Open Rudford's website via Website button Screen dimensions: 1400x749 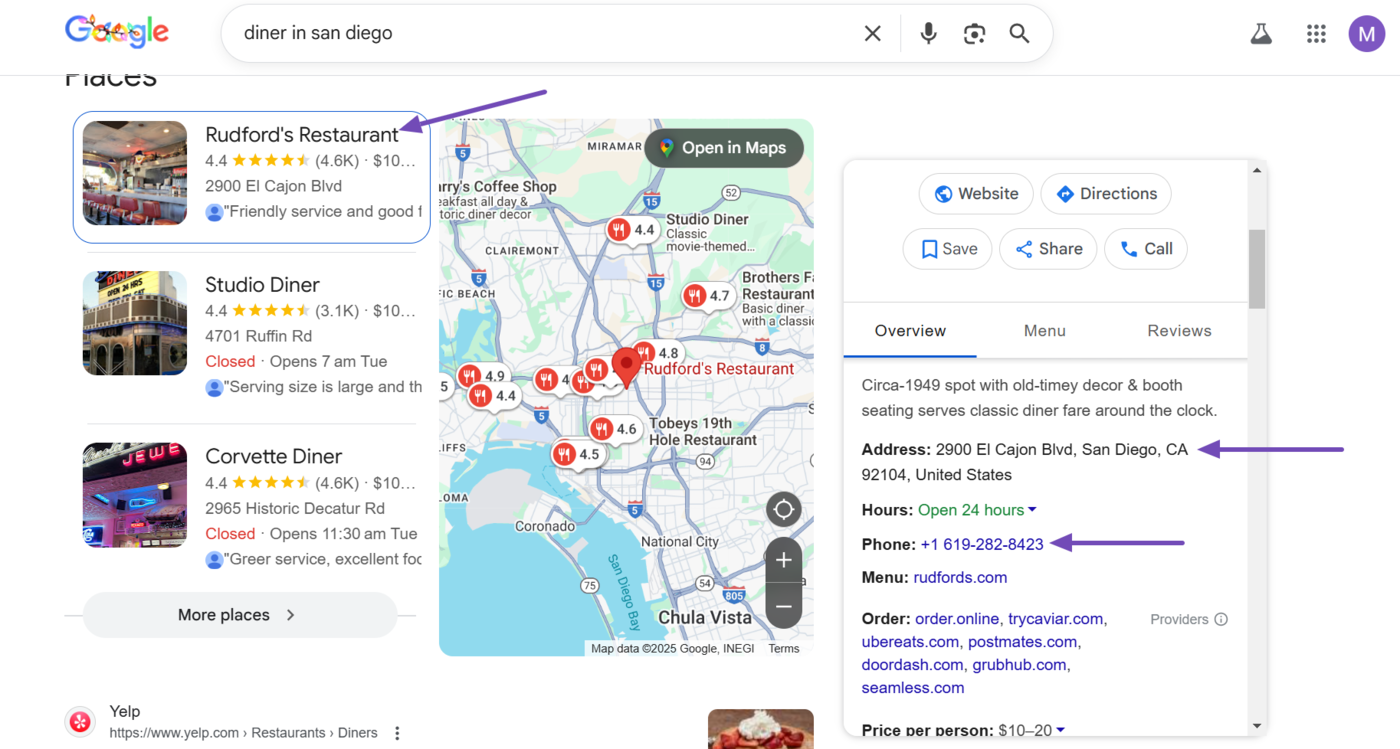tap(976, 193)
